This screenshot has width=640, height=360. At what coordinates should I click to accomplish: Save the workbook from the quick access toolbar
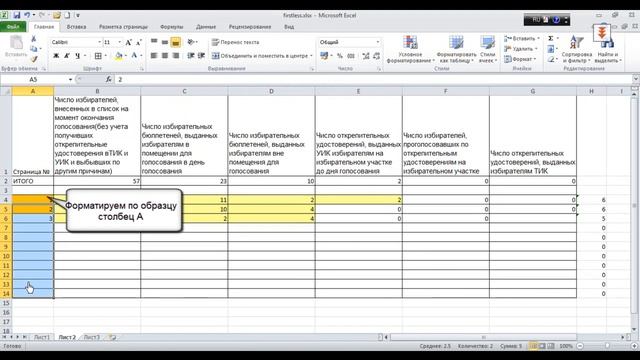tap(17, 16)
